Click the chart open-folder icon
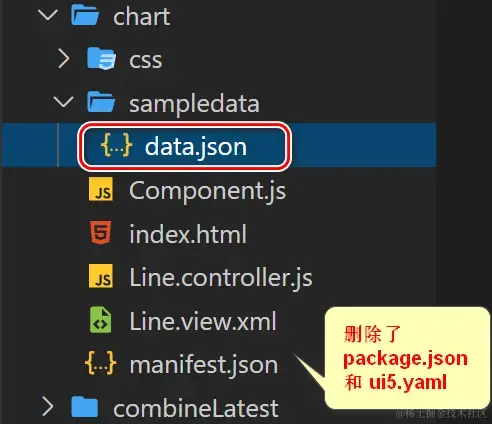Screen dimensions: 492x424 pyautogui.click(x=85, y=16)
